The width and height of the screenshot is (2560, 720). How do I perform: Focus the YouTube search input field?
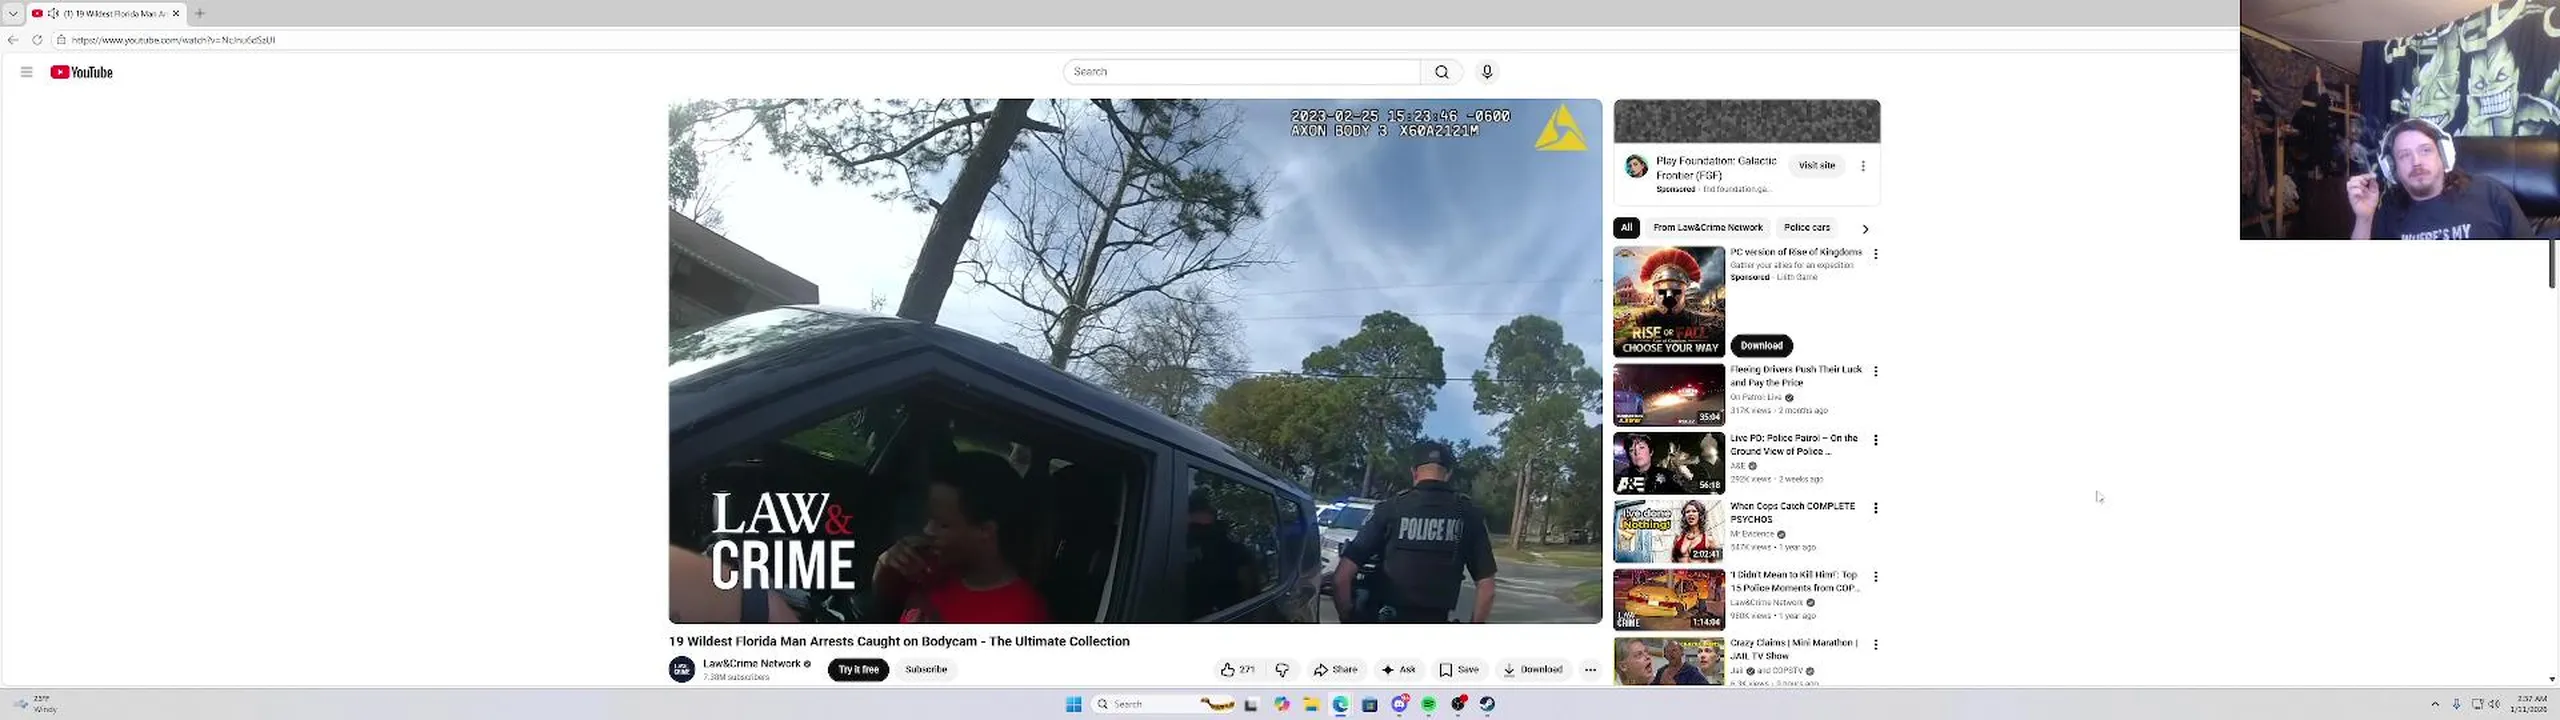coord(1241,72)
